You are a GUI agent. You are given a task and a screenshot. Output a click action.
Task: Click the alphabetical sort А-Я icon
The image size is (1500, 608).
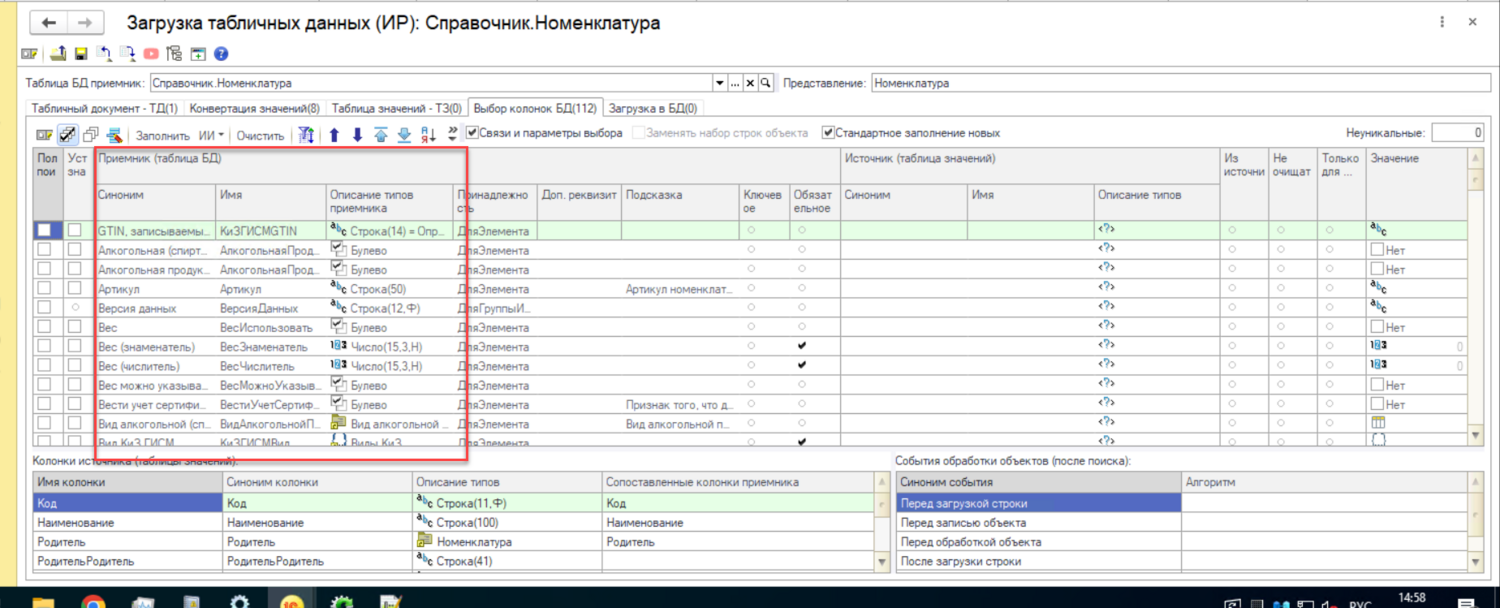pyautogui.click(x=428, y=135)
